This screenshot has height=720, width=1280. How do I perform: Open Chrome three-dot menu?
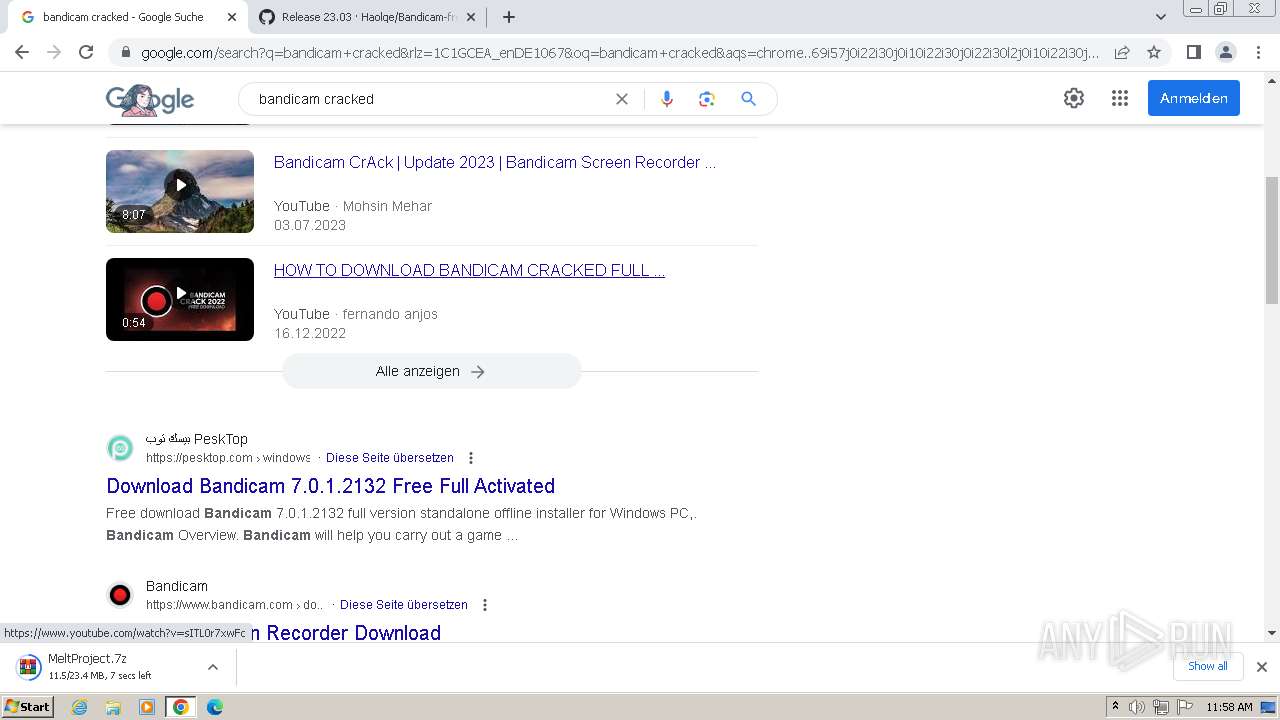(1258, 52)
